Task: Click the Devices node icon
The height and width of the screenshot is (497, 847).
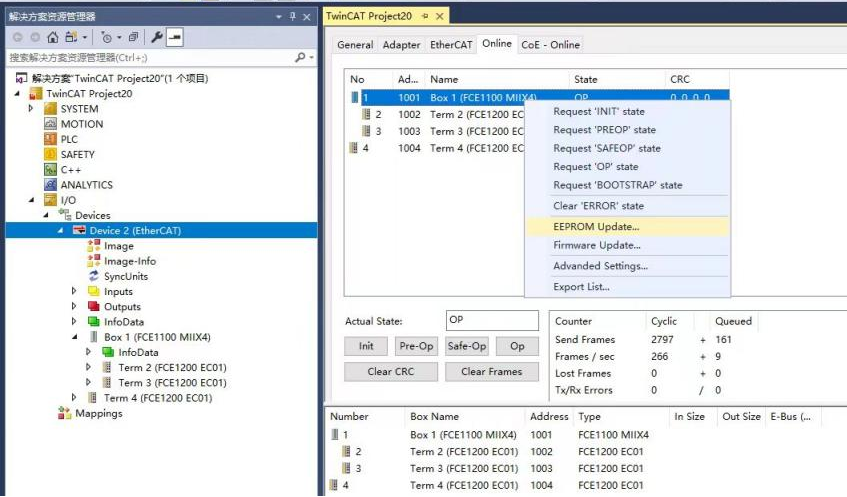Action: point(65,215)
